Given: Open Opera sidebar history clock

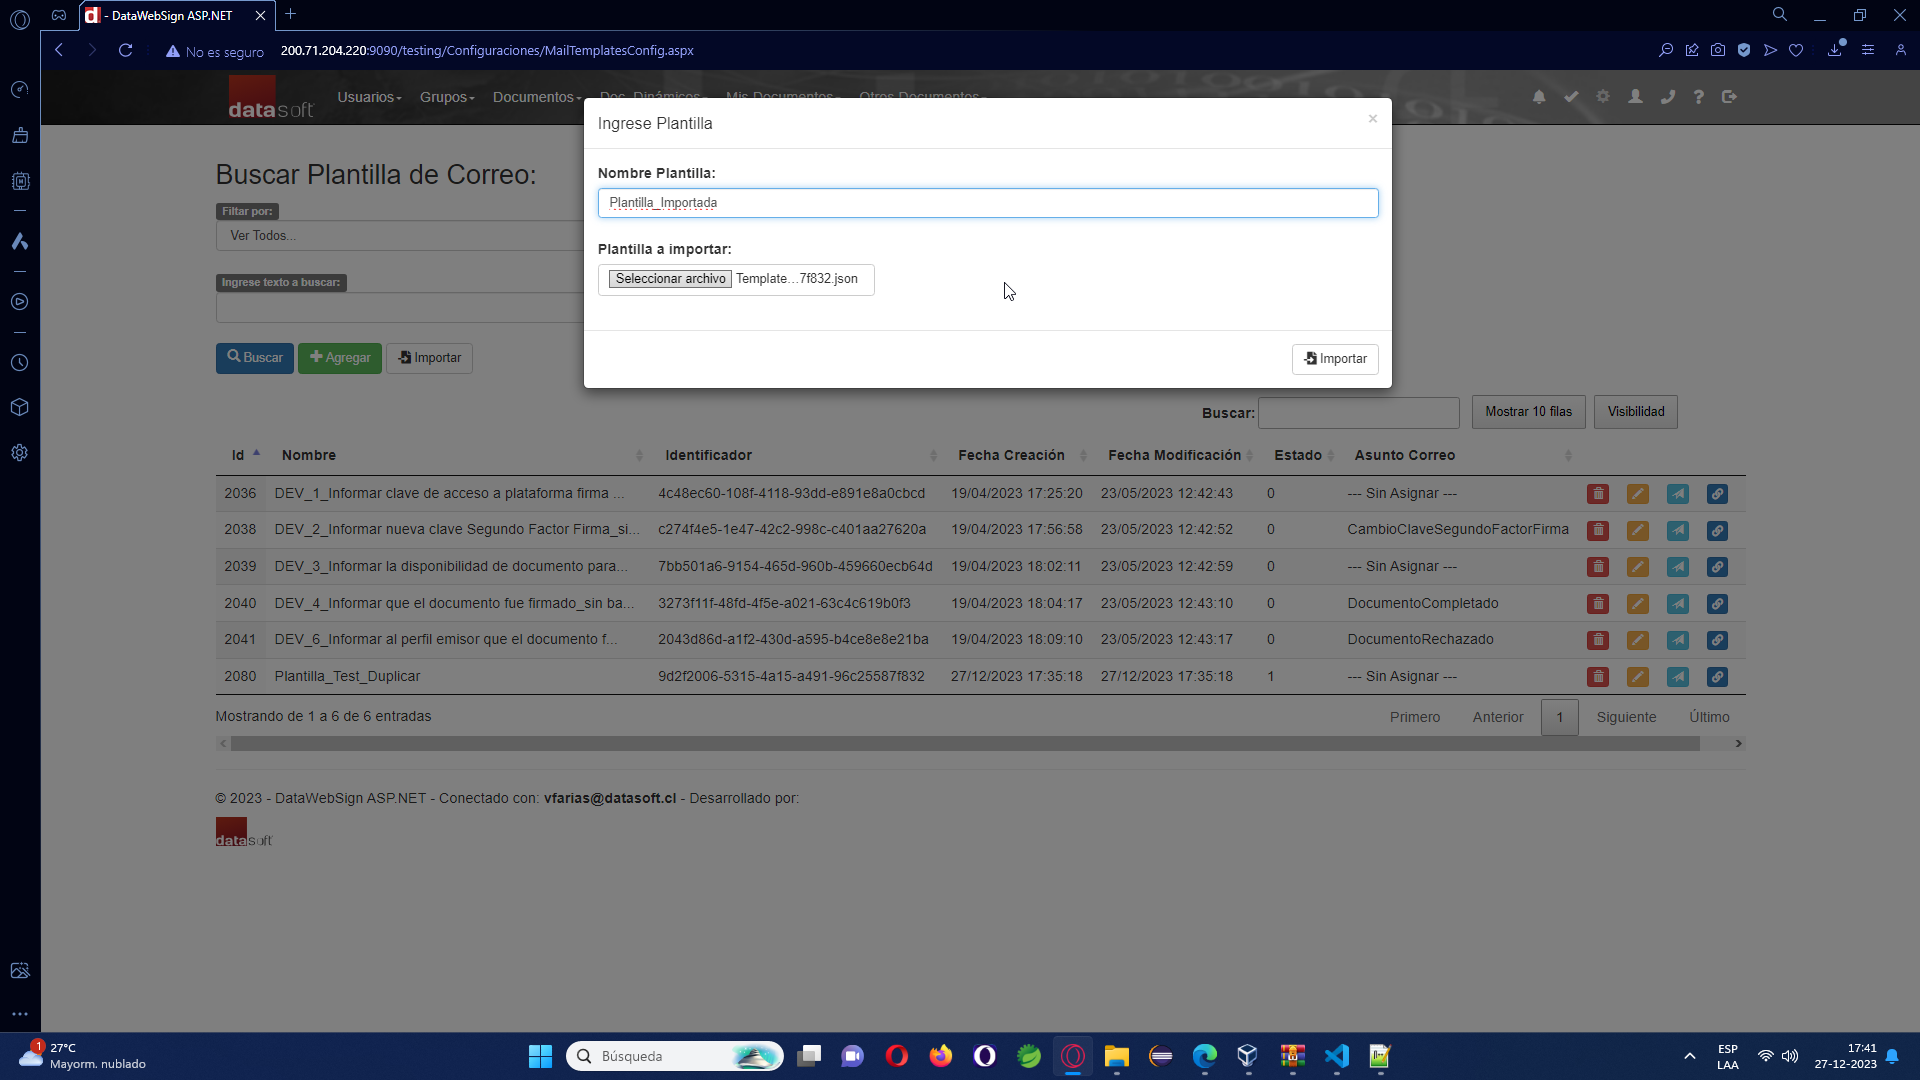Looking at the screenshot, I should point(19,363).
